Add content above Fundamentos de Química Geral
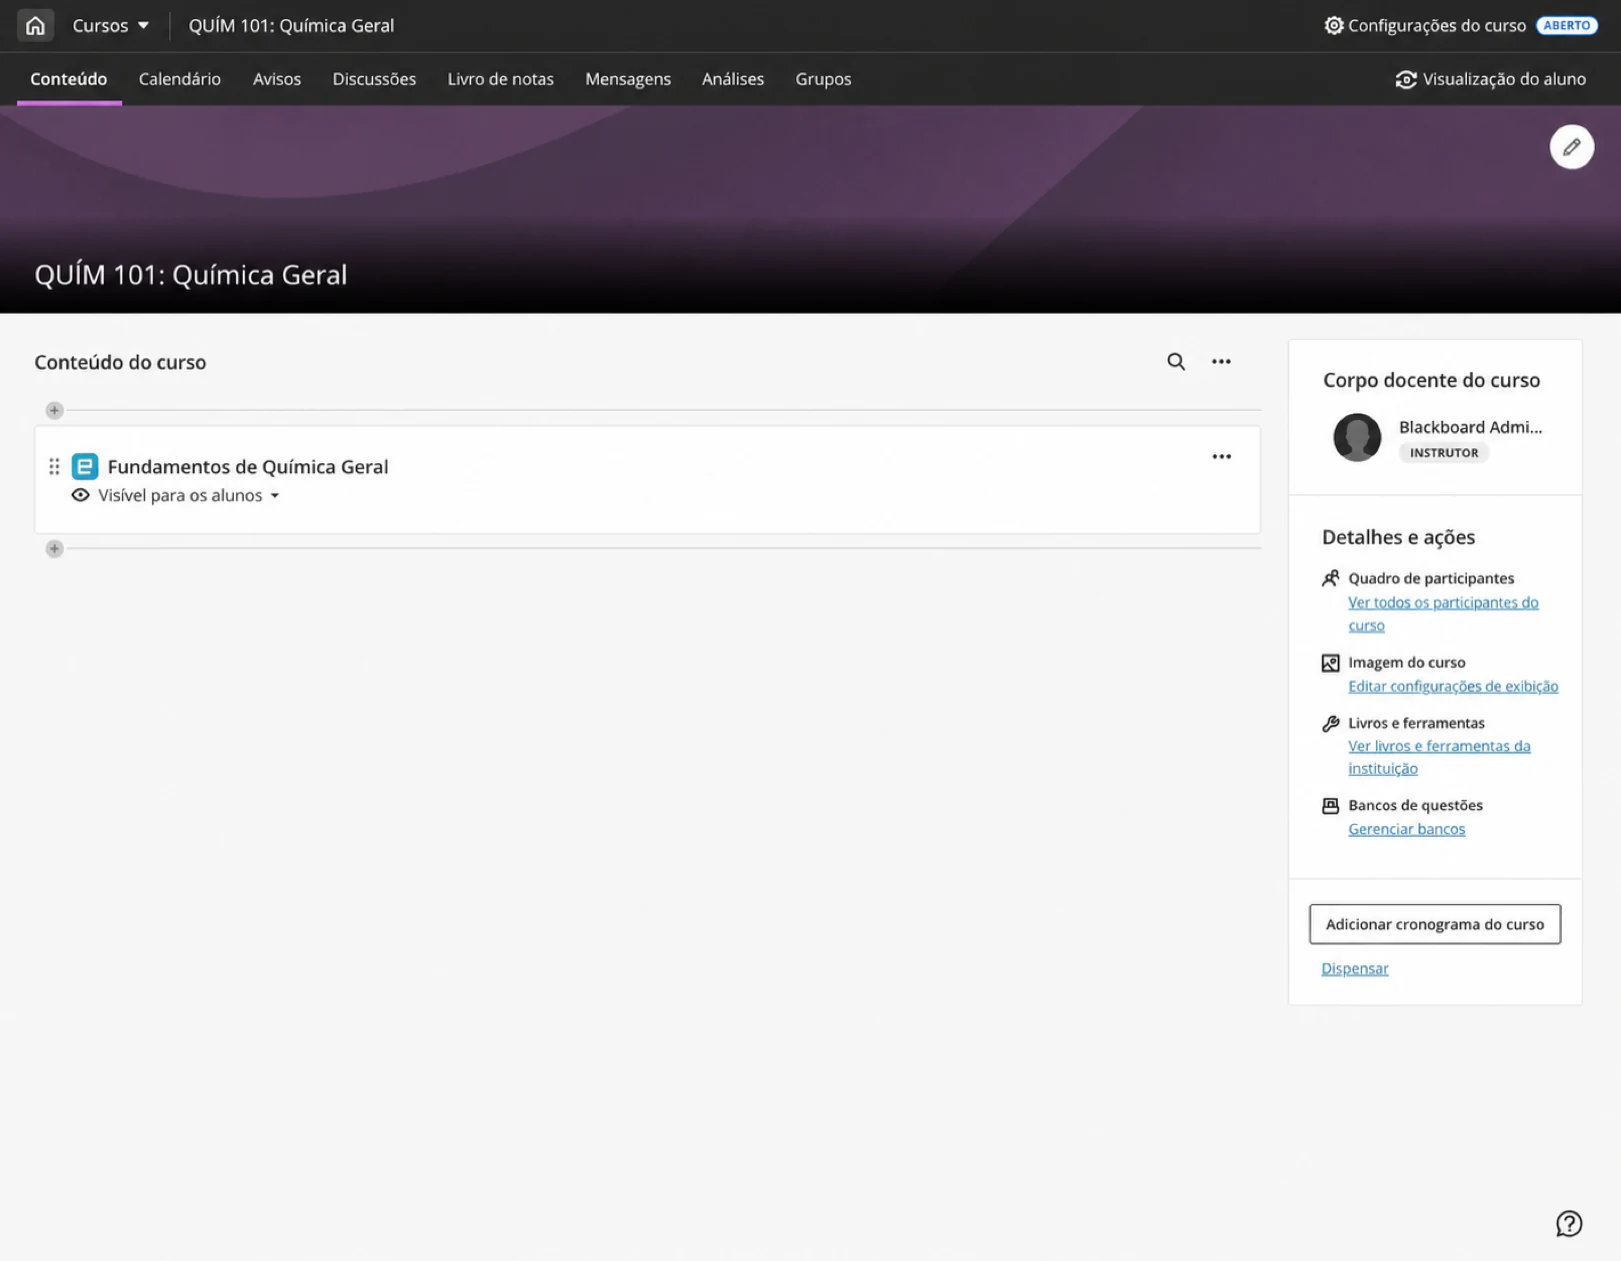 pyautogui.click(x=55, y=410)
